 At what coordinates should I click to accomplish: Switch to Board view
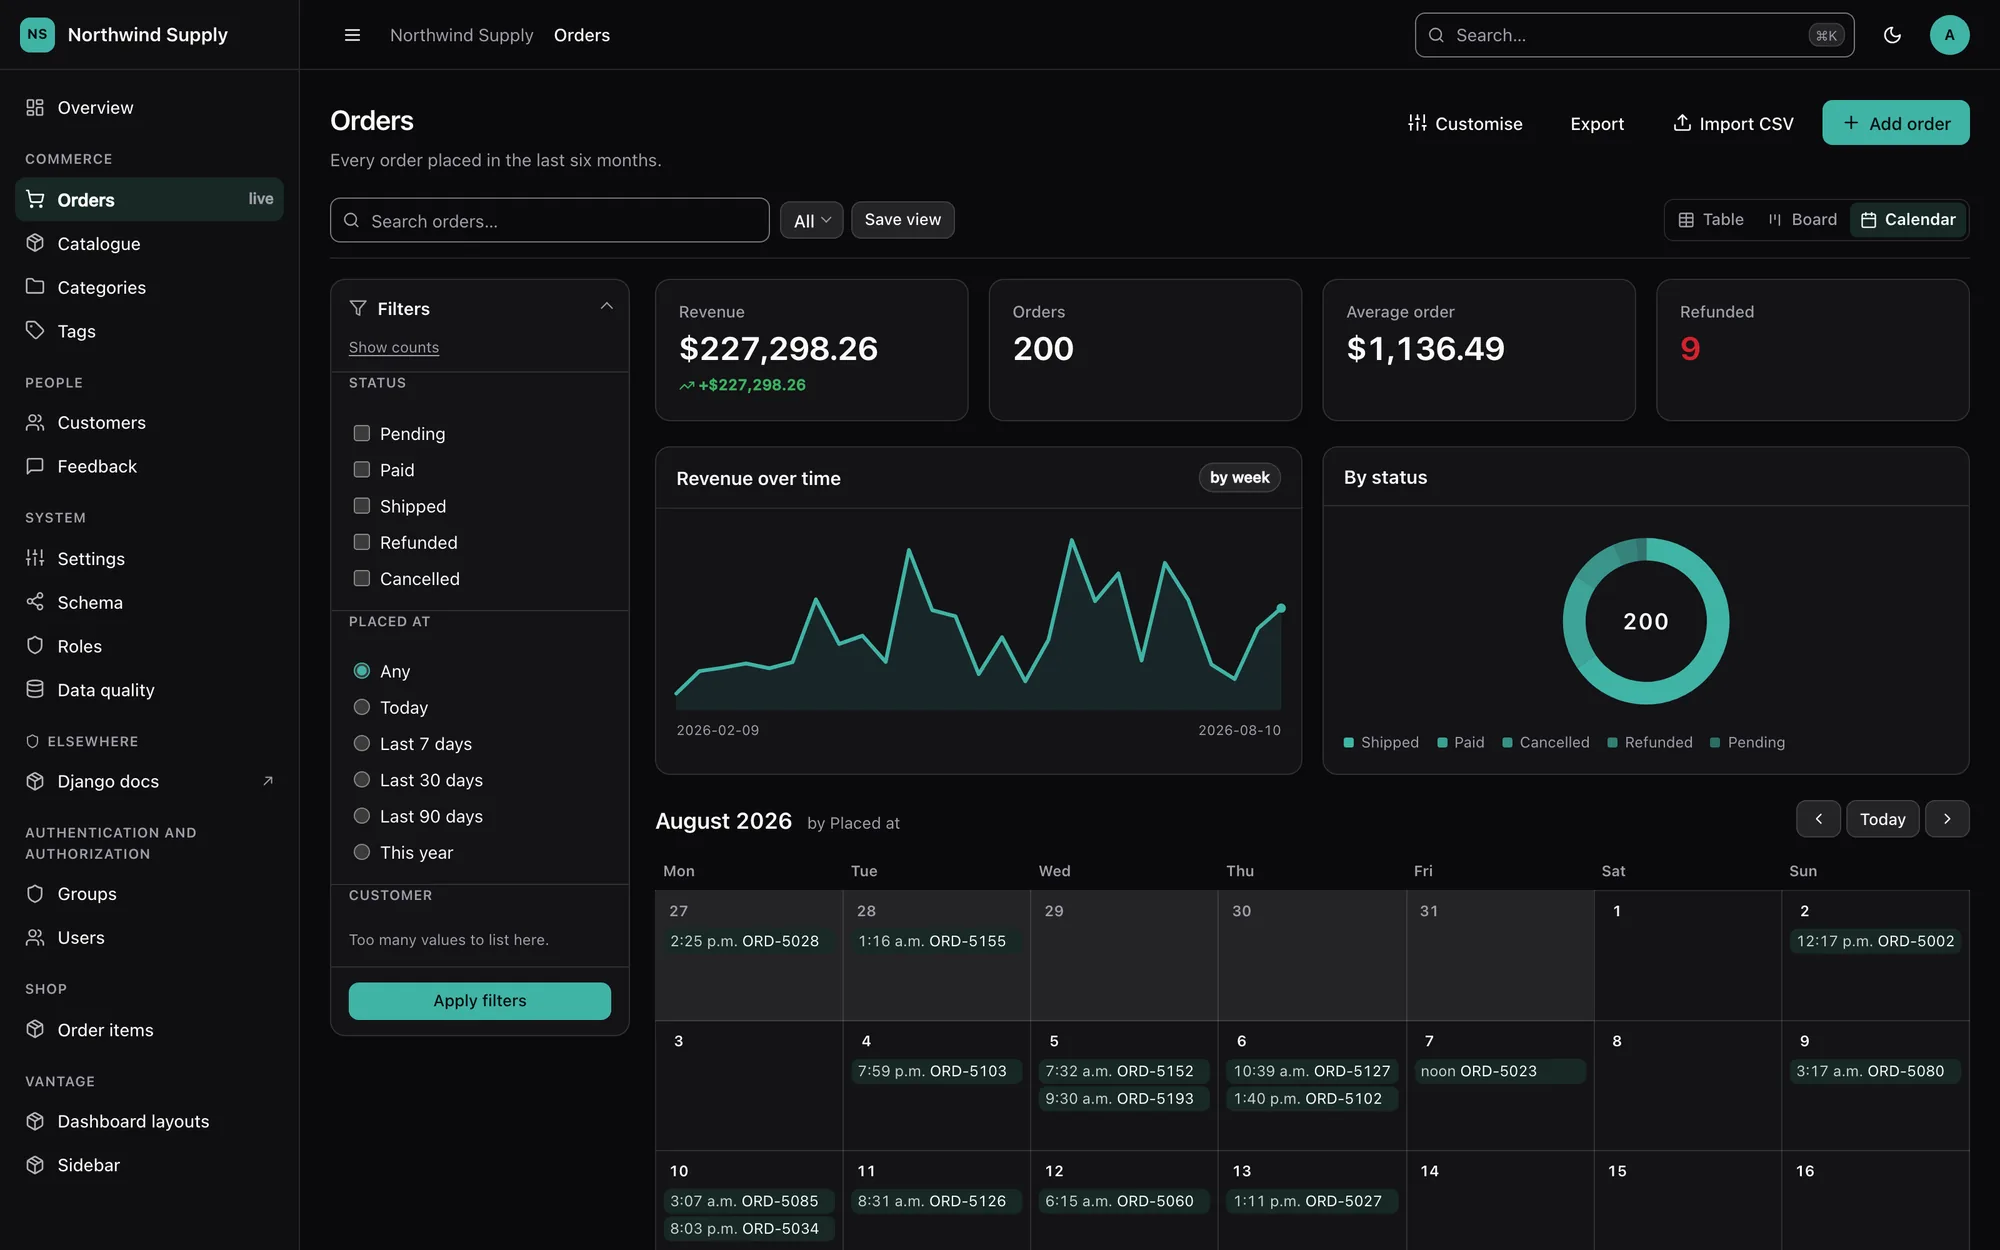[1803, 220]
